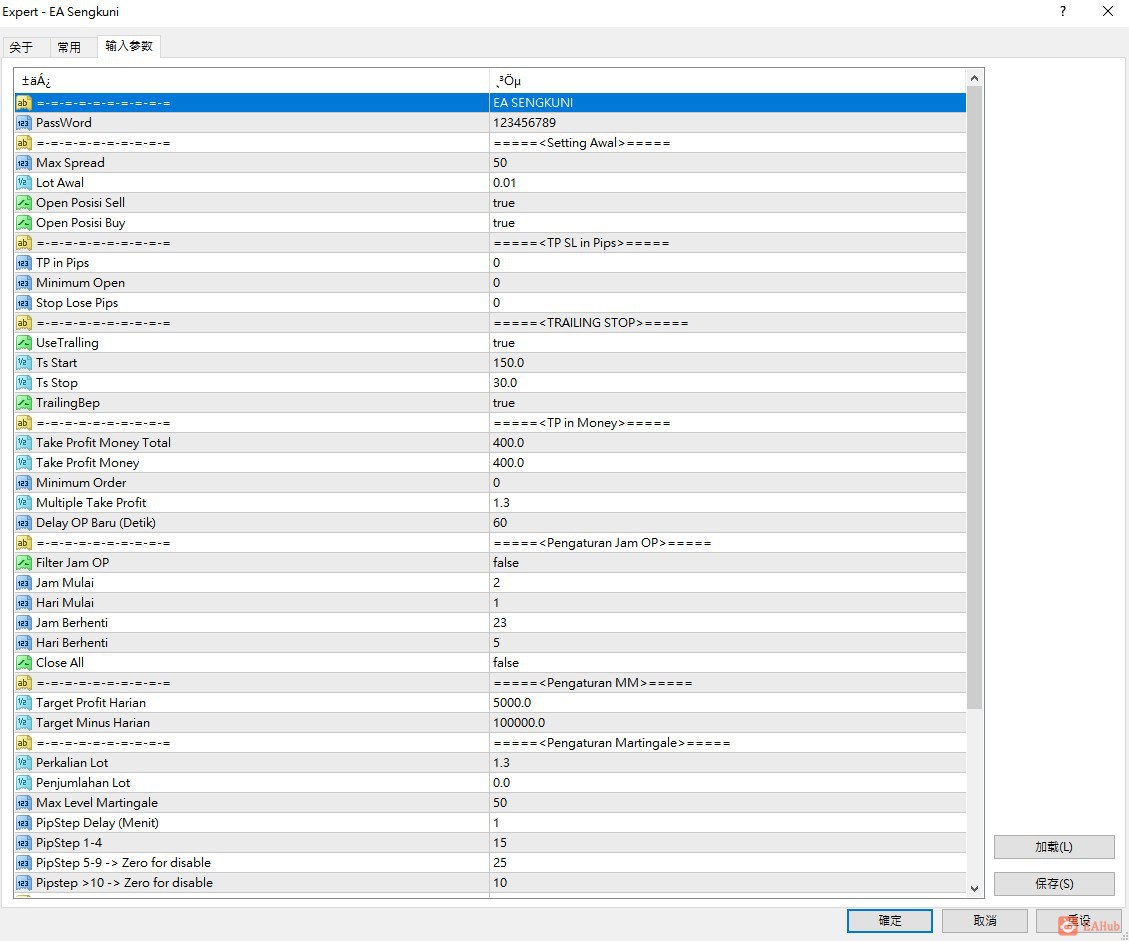
Task: Click the Open Posisi Sell value true
Action: click(x=503, y=203)
